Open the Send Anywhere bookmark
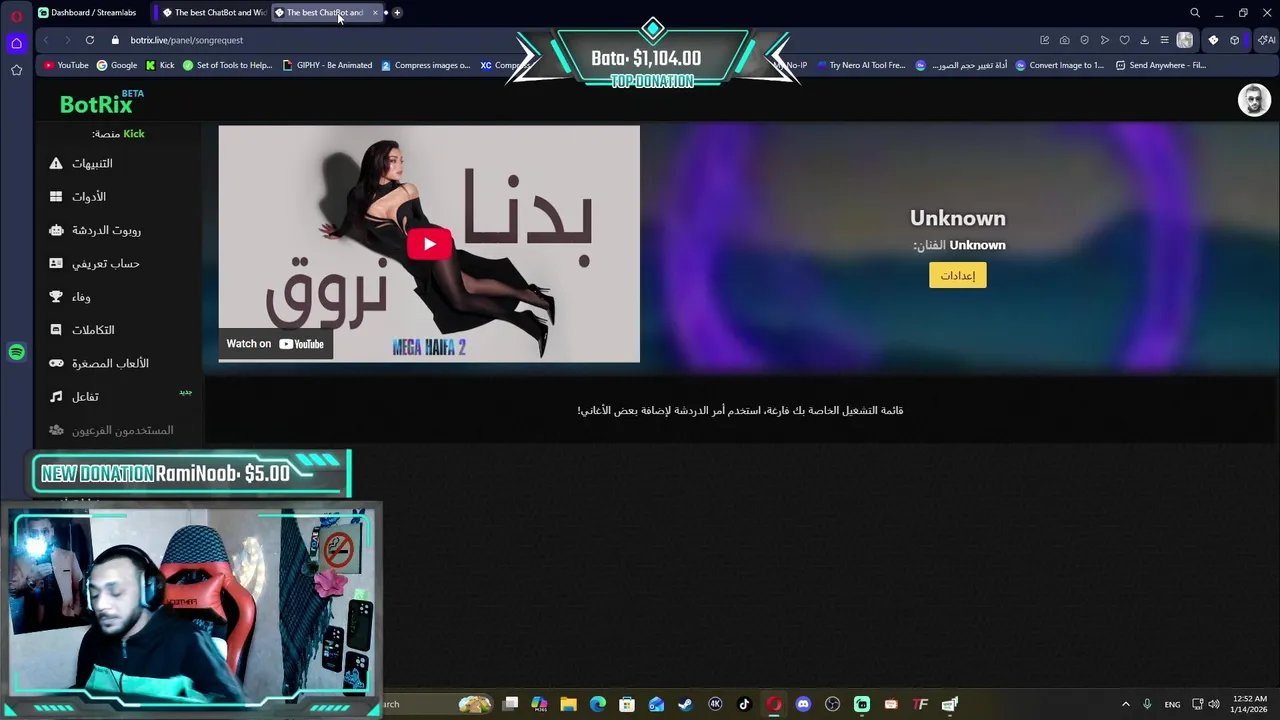 pyautogui.click(x=1161, y=65)
